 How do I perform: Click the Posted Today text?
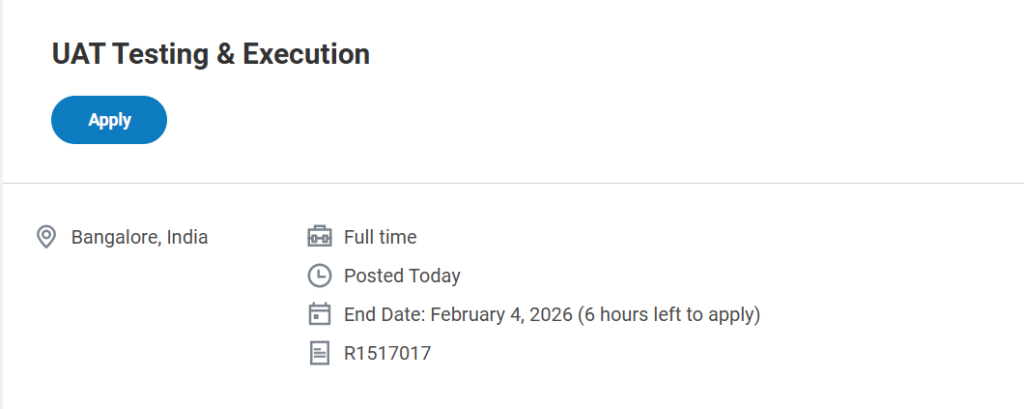402,275
